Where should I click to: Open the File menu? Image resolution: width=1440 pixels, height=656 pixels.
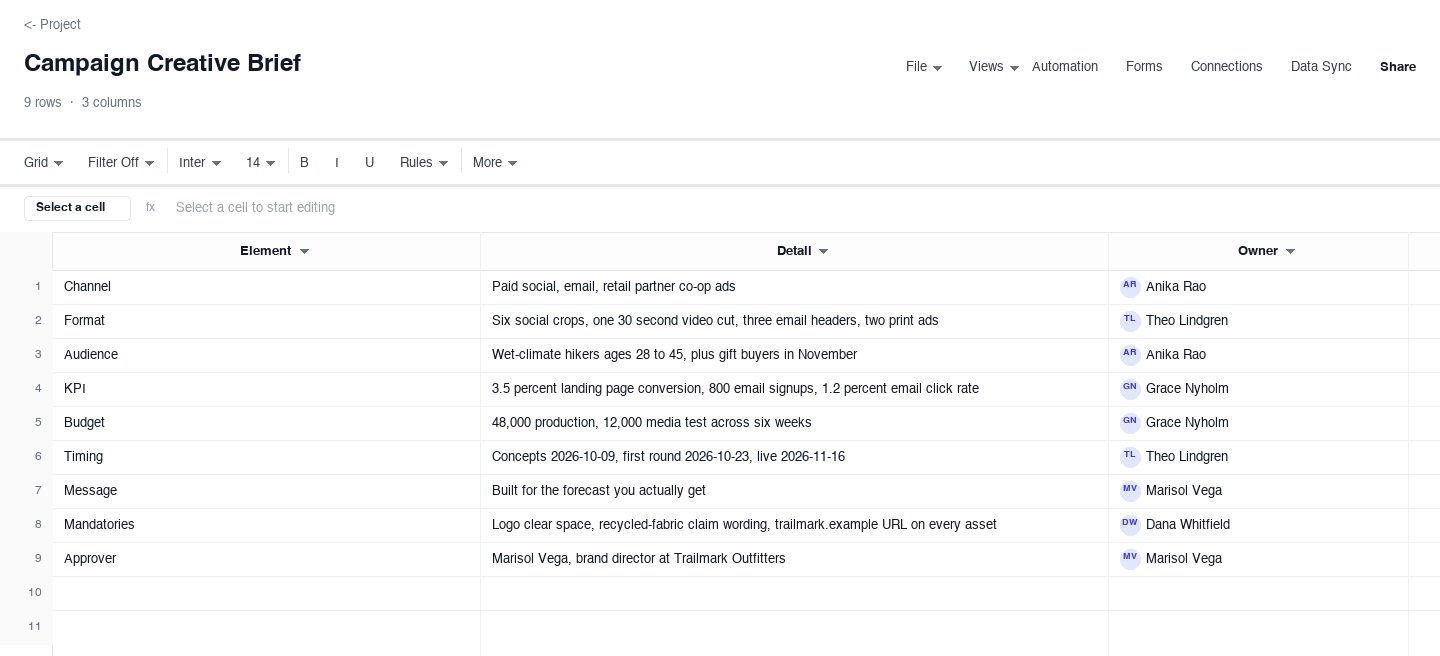click(923, 67)
